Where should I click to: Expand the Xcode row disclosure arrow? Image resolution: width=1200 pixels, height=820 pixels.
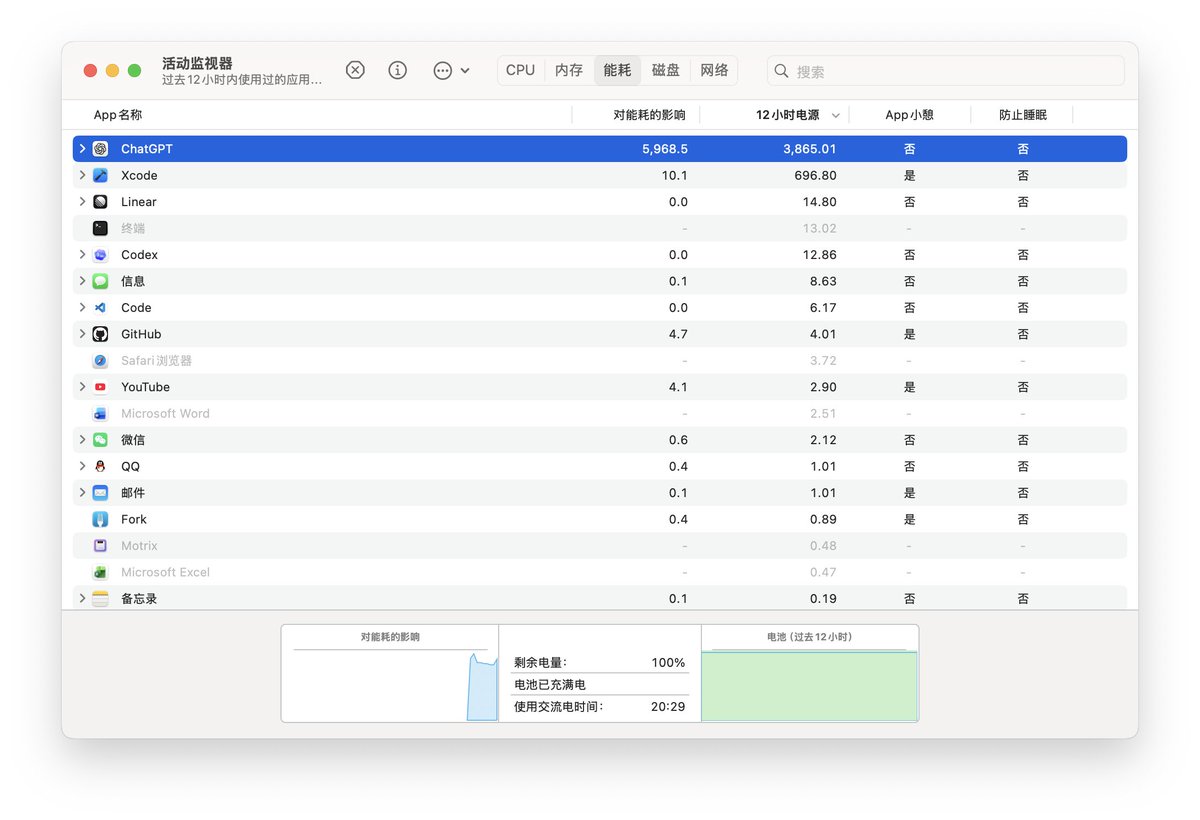82,175
